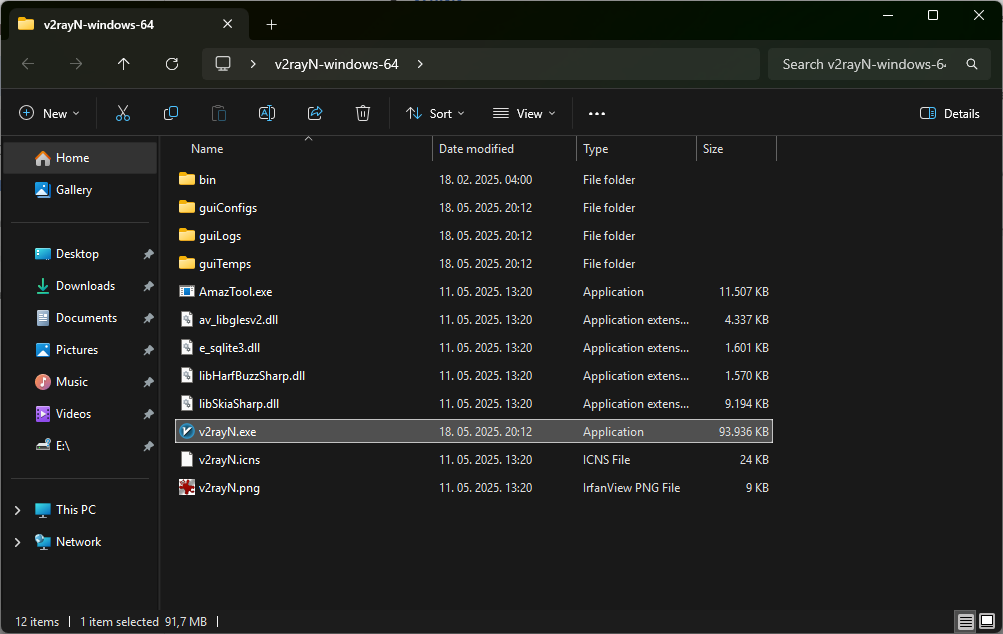The image size is (1003, 634).
Task: Expand the Network tree node
Action: coord(17,542)
